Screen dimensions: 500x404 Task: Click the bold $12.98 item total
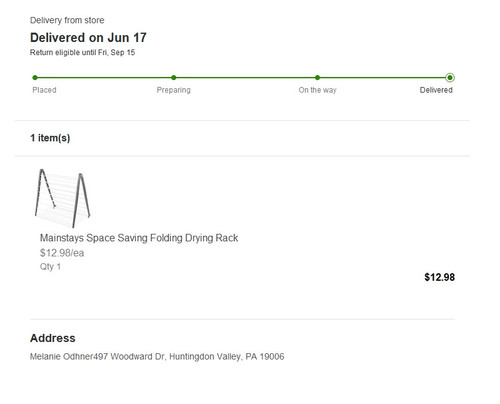439,277
